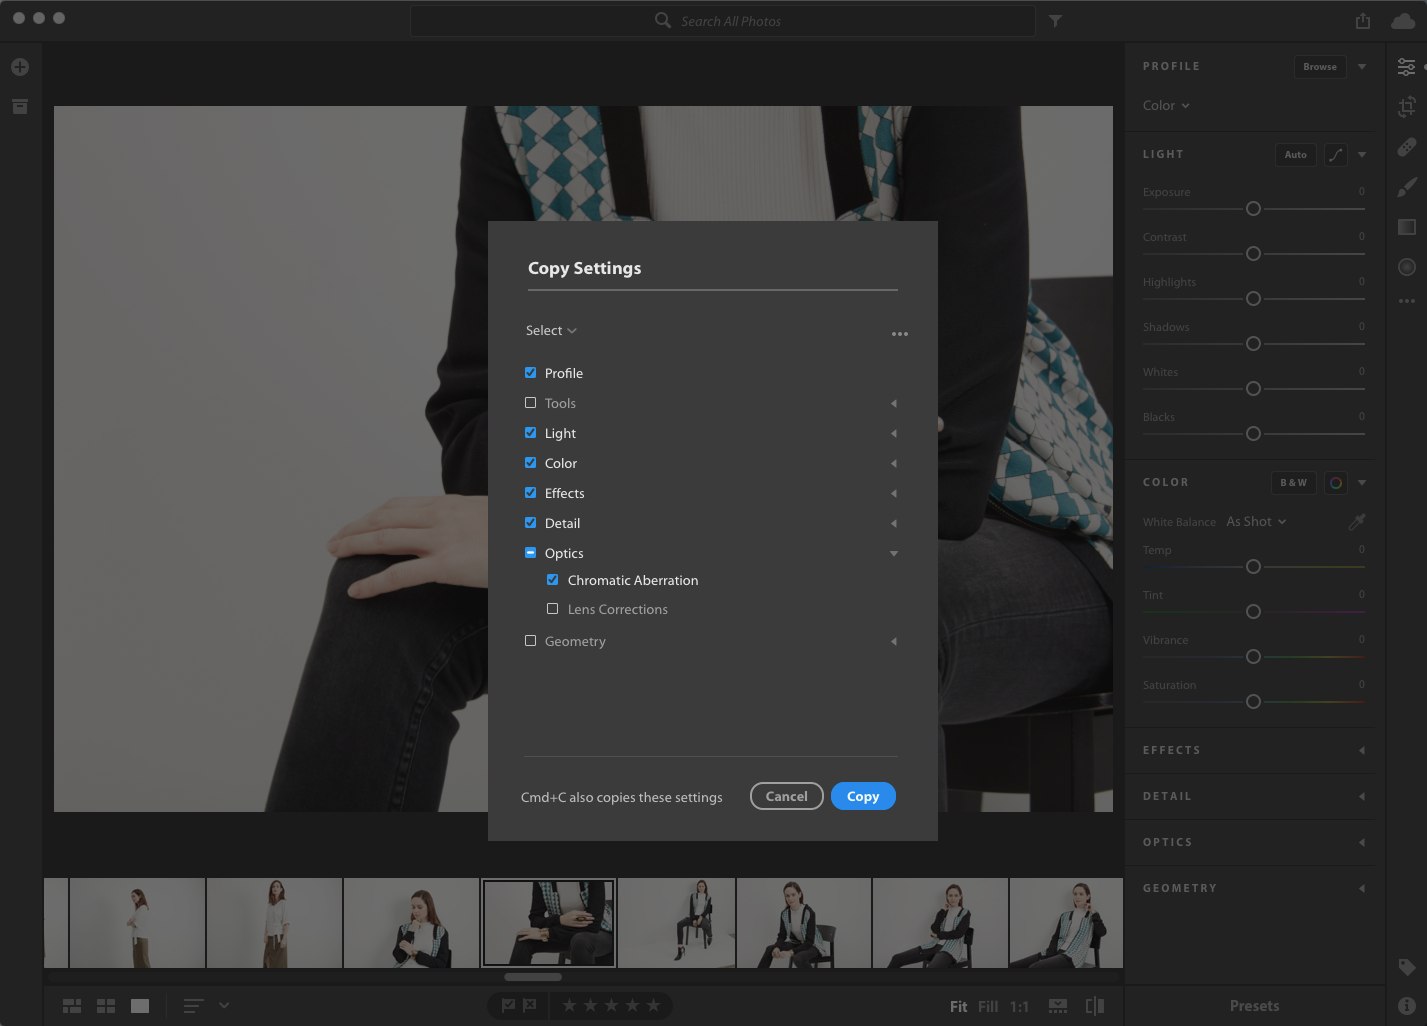Collapse the Optics section arrow in dialog

[894, 553]
